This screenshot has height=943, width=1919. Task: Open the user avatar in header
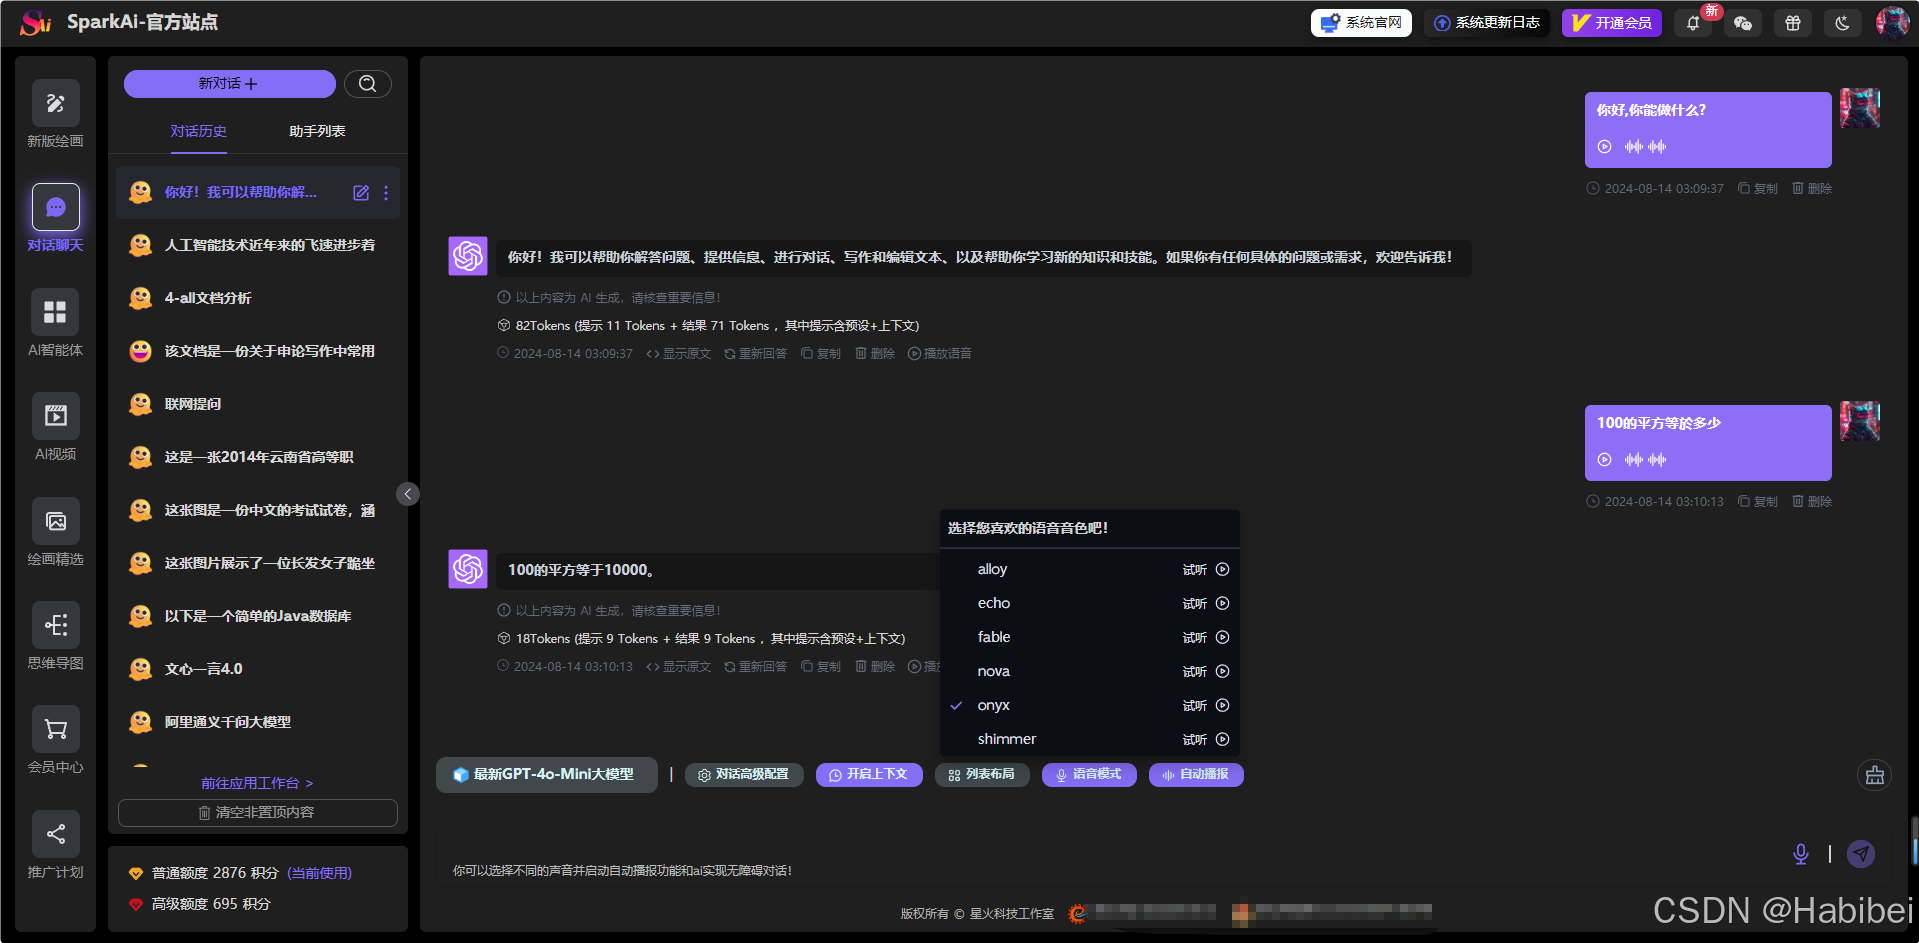tap(1892, 23)
